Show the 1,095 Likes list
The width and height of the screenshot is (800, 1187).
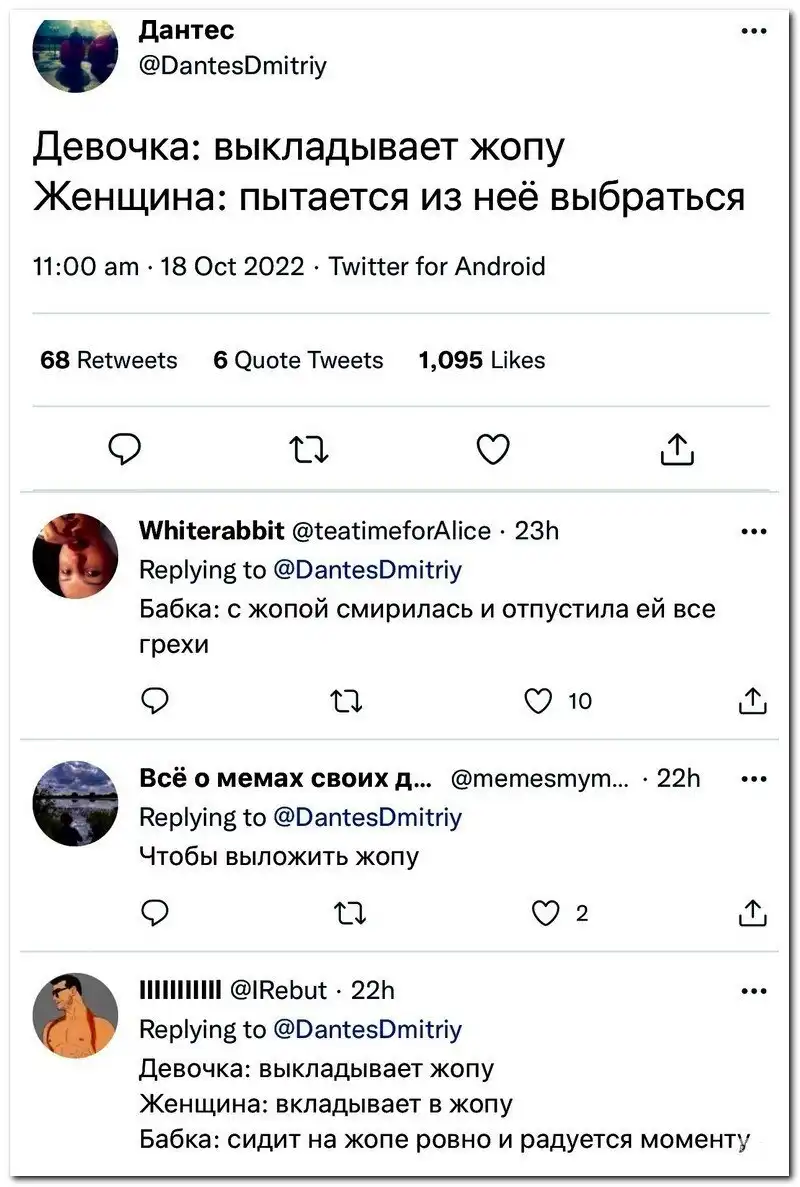(482, 361)
